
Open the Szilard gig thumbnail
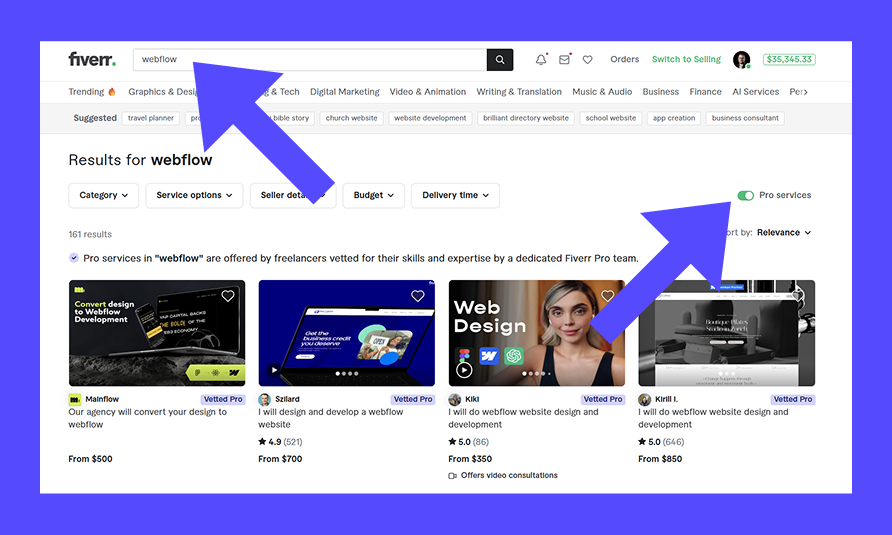click(346, 333)
